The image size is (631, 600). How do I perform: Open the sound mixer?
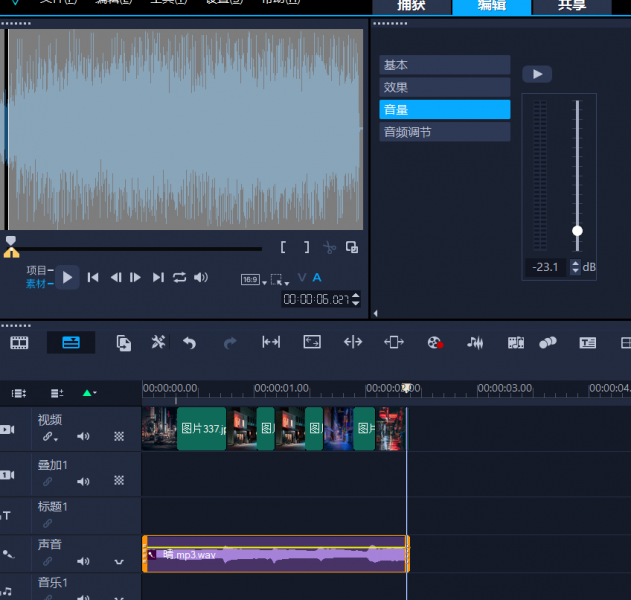[x=475, y=343]
